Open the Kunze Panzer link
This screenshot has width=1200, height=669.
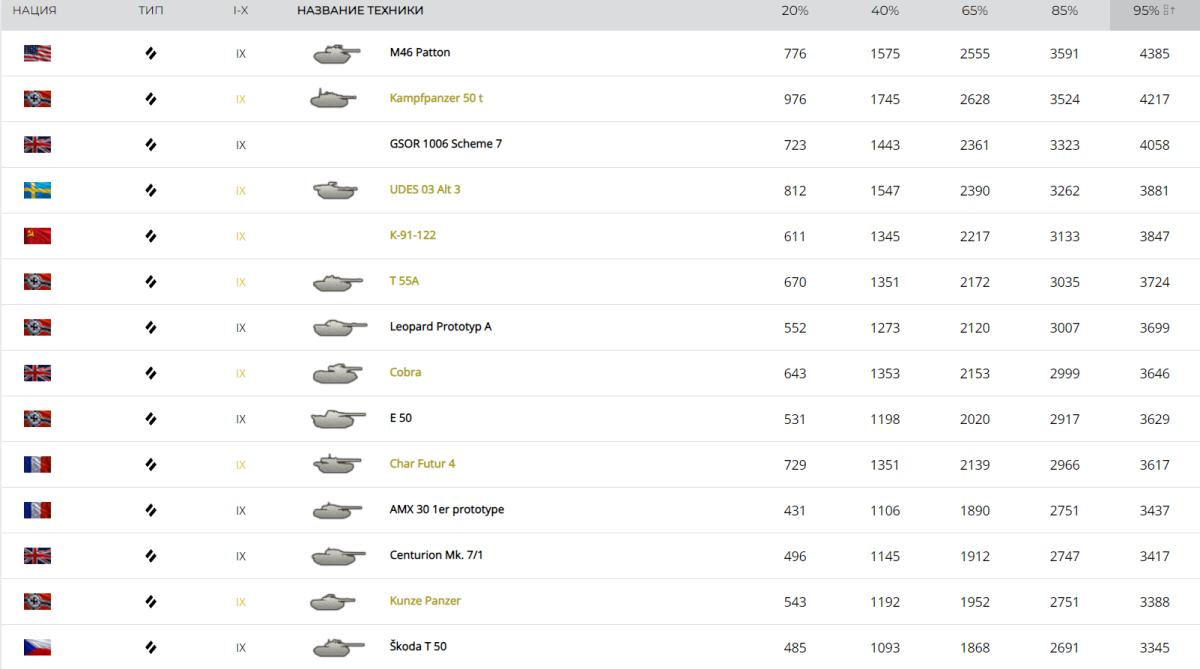pyautogui.click(x=425, y=601)
